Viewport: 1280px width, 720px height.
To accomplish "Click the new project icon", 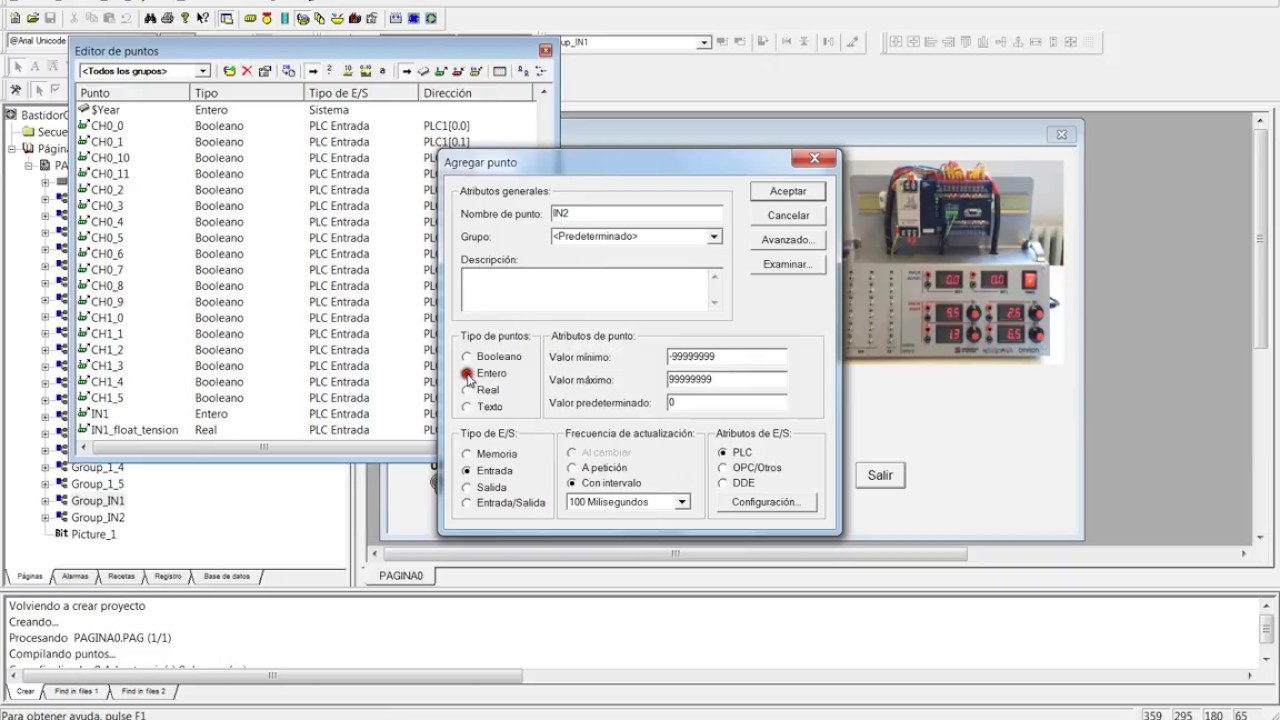I will 15,18.
